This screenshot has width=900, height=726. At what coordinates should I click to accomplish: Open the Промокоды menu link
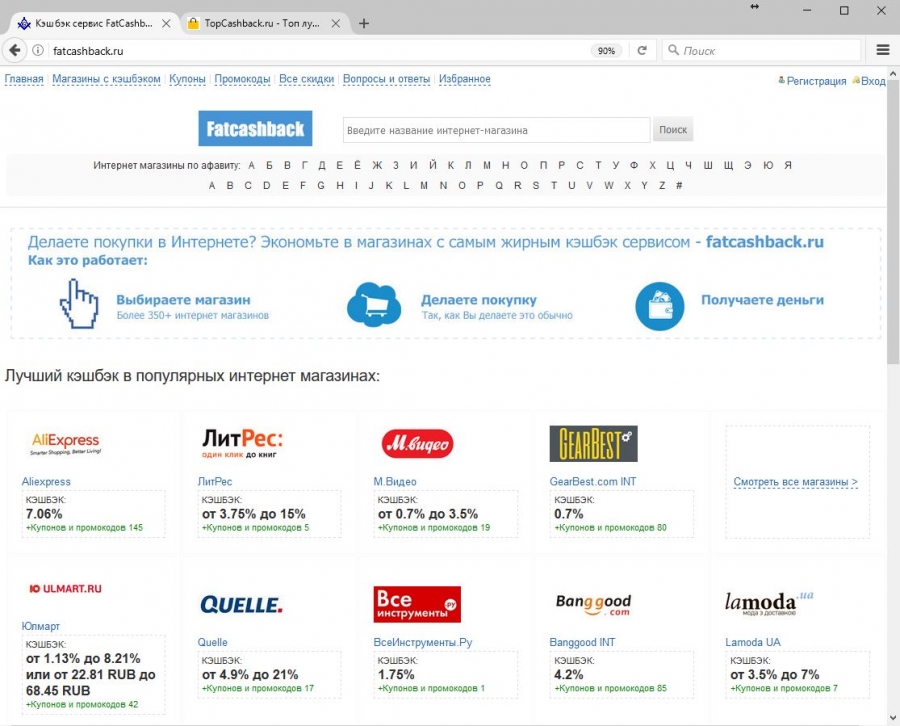242,79
